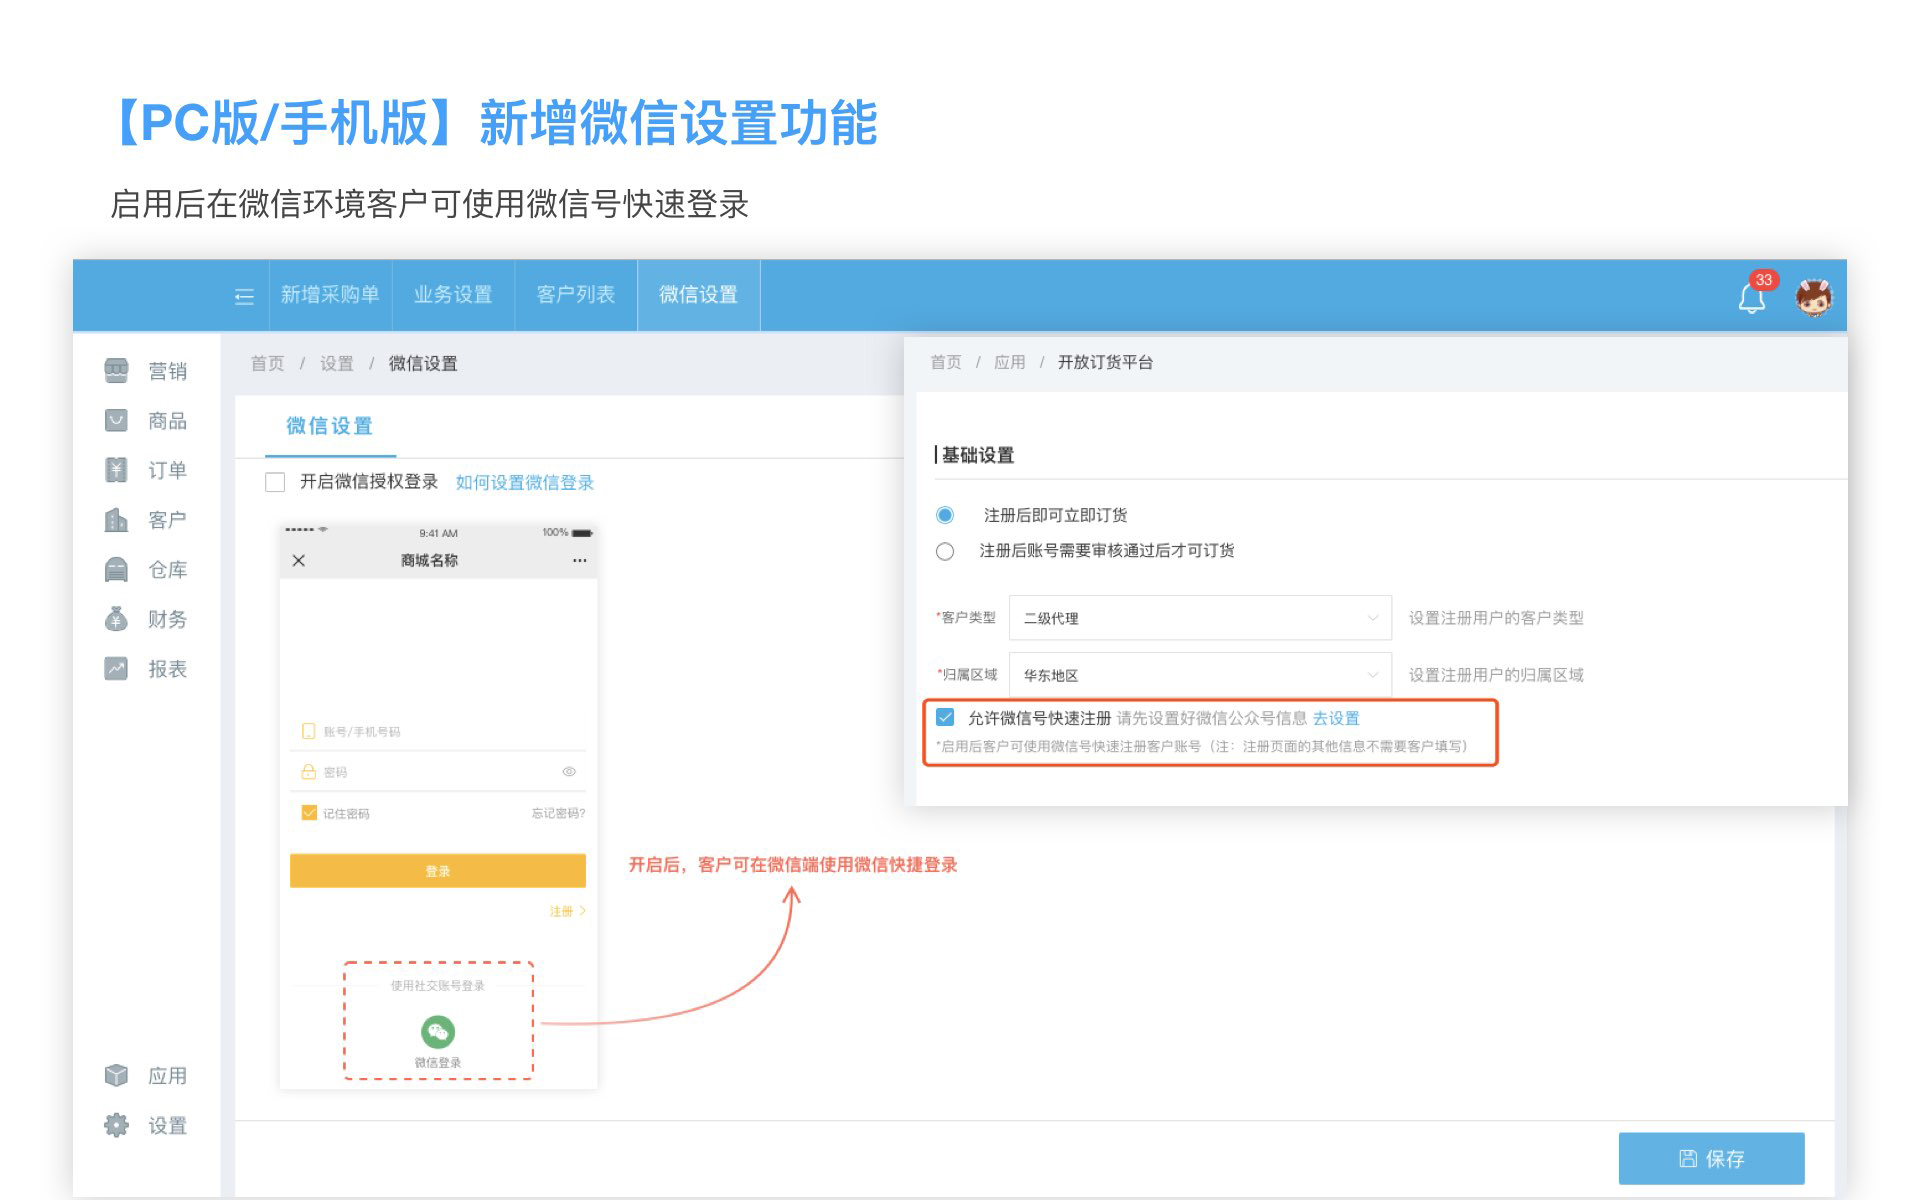This screenshot has width=1920, height=1200.
Task: Switch to the 客户列表 top tab
Action: click(575, 295)
